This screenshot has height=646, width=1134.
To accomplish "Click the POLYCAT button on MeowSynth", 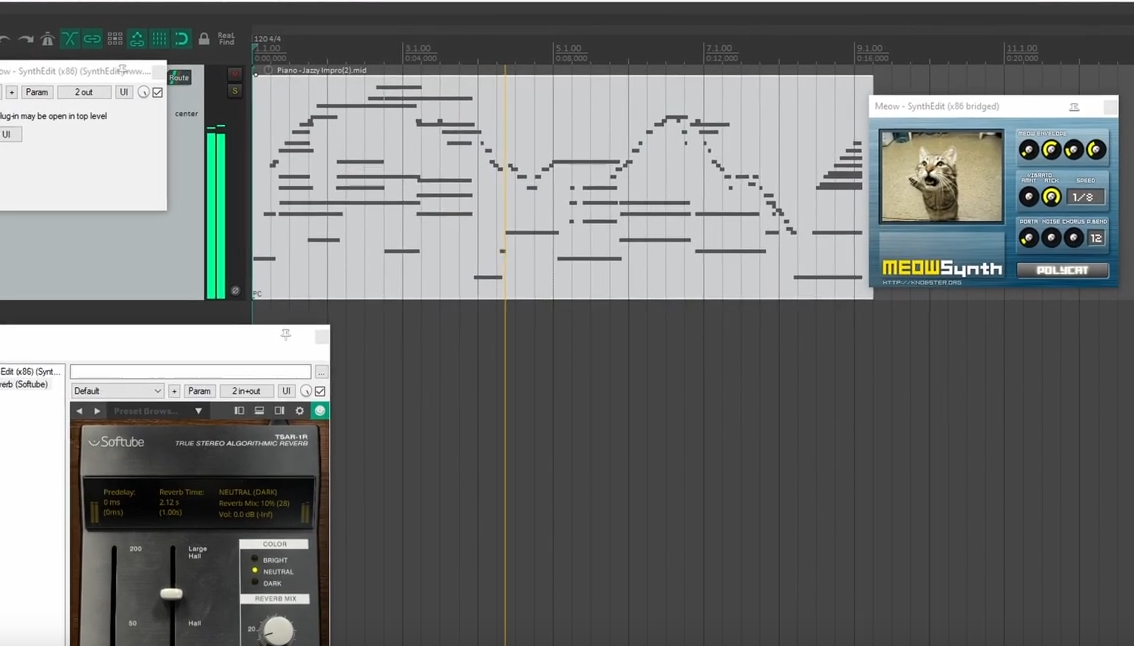I will [1062, 270].
